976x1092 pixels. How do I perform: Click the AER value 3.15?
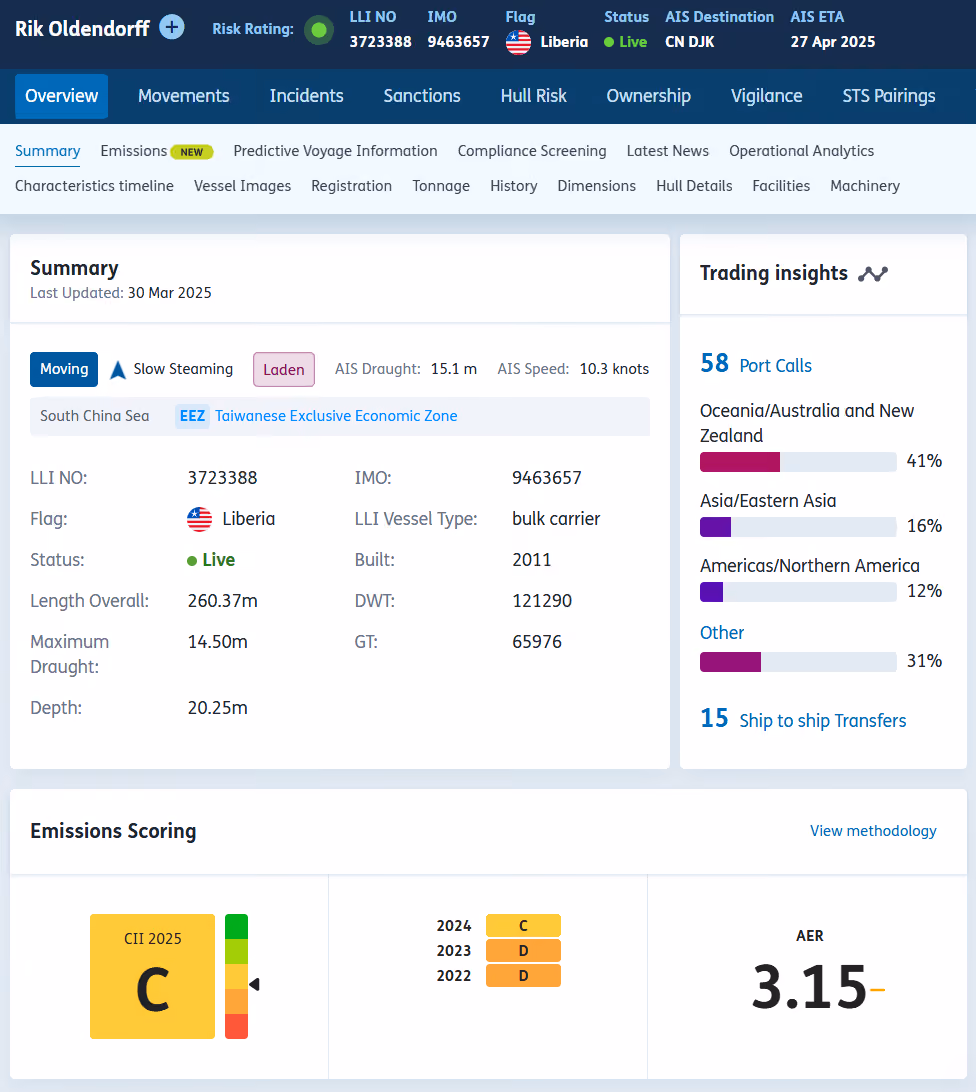810,987
